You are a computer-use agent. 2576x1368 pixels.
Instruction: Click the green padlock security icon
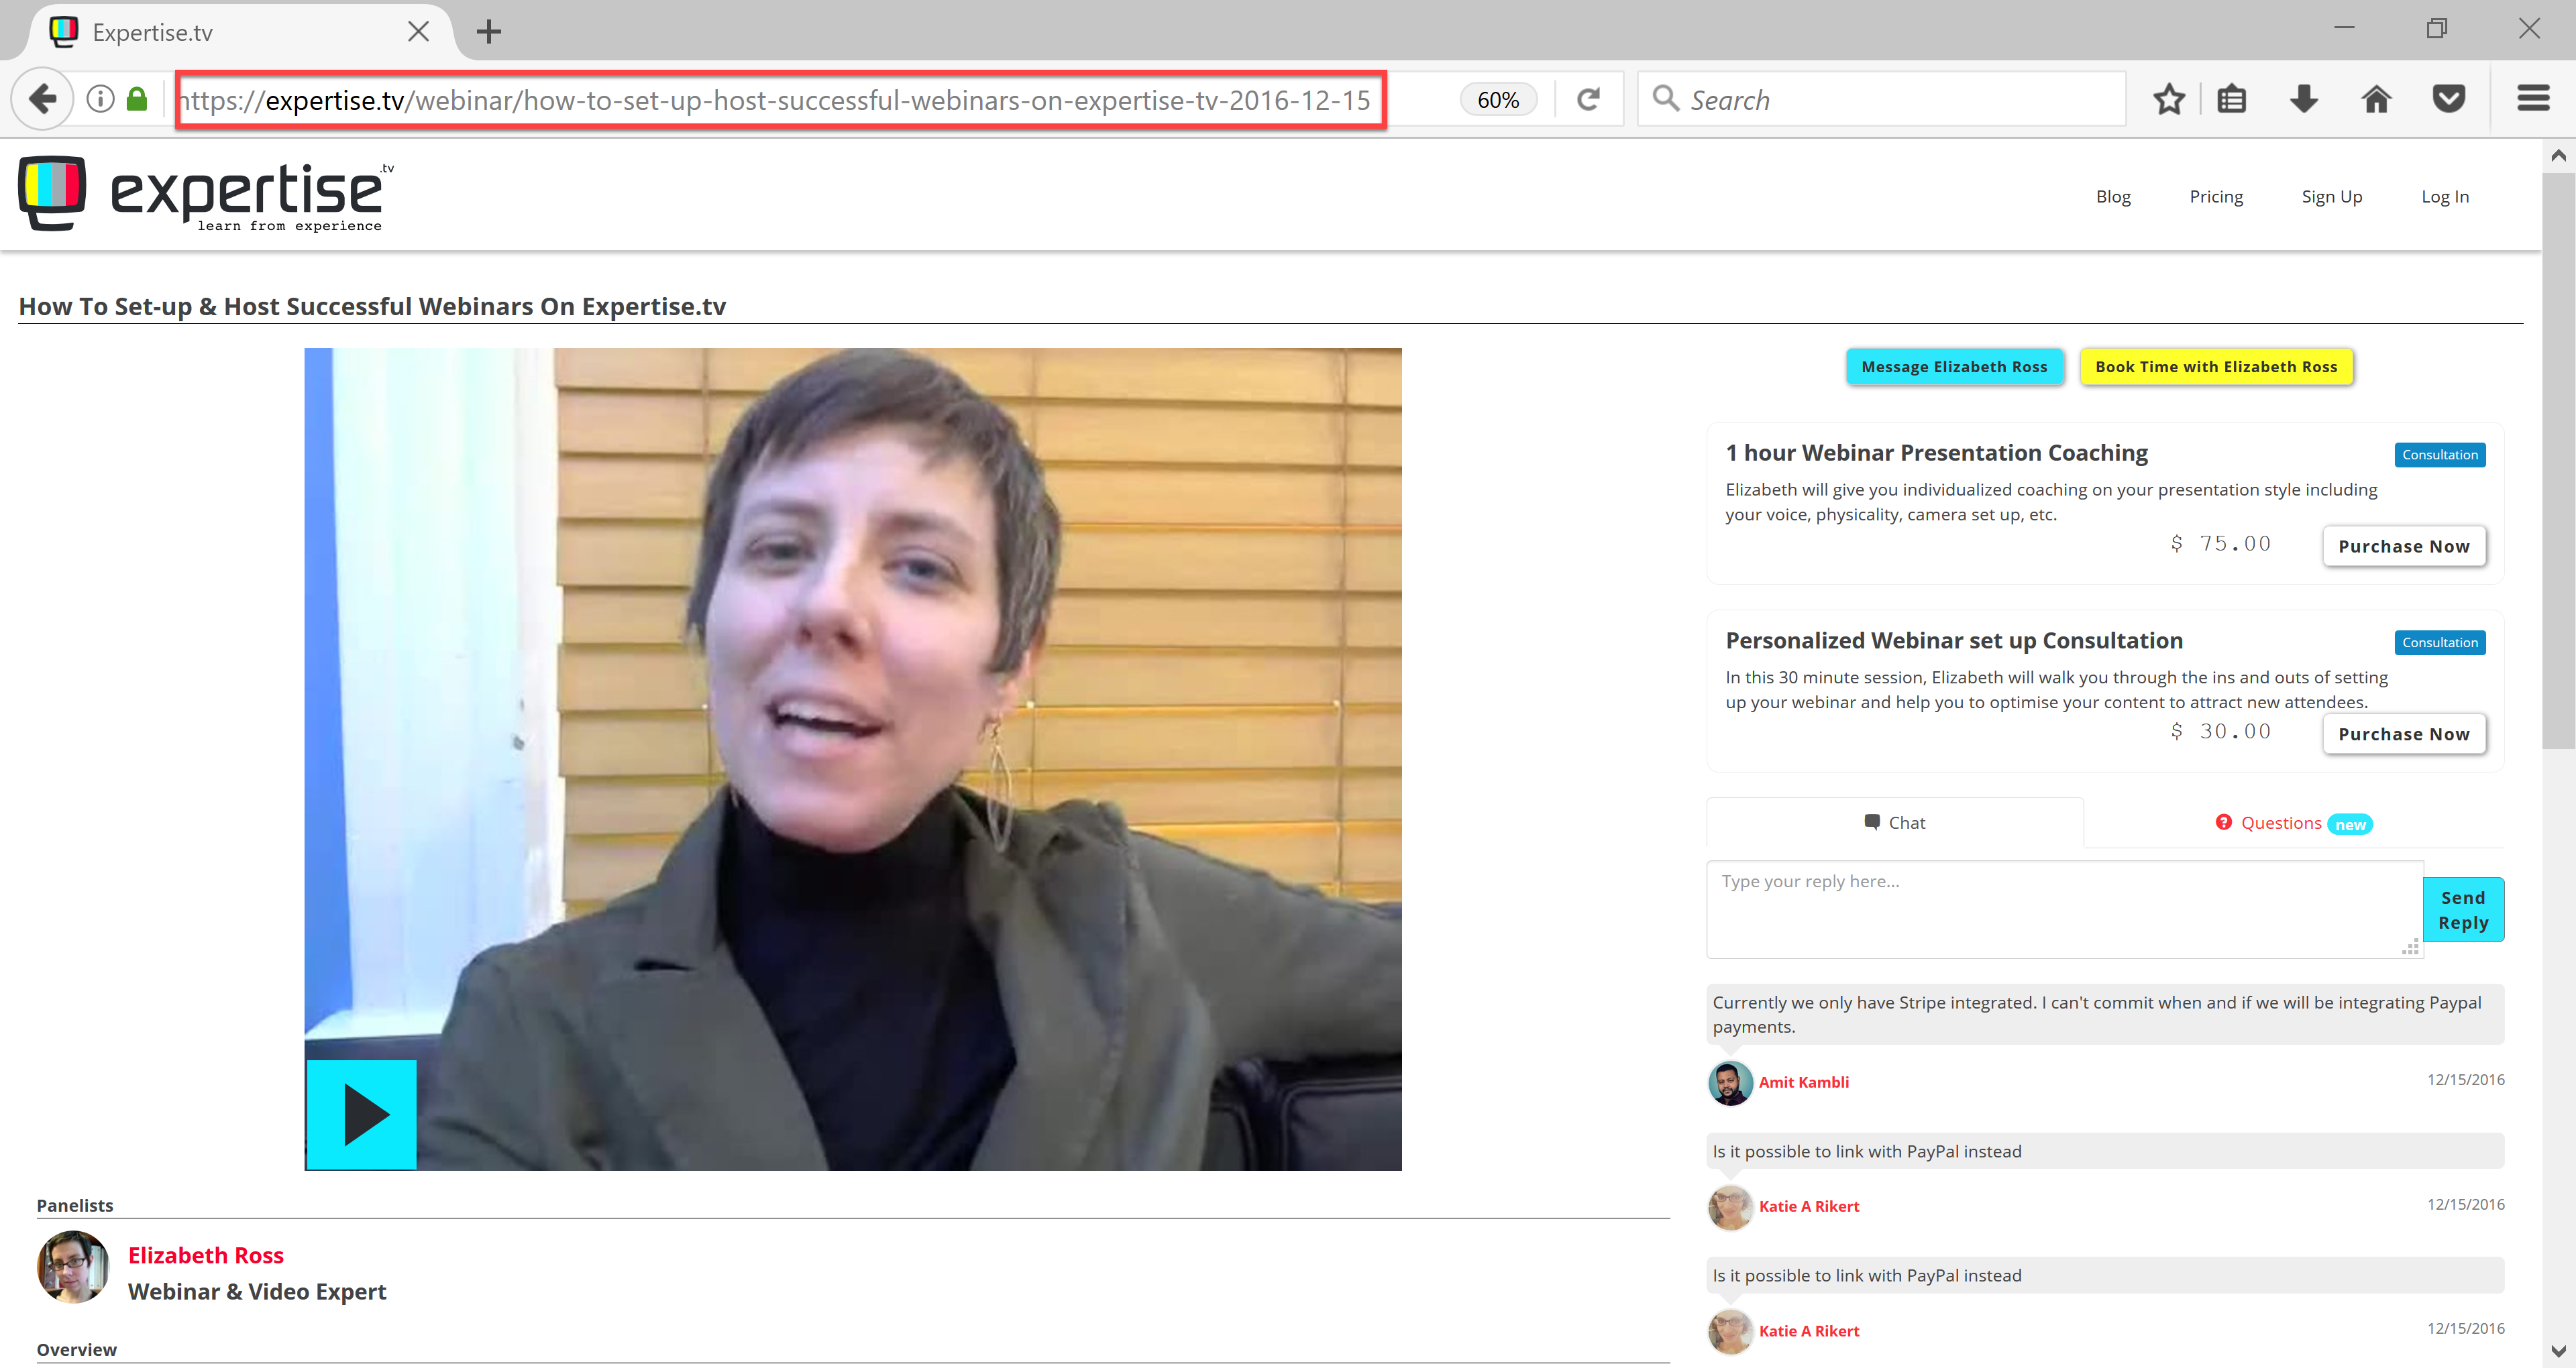coord(137,99)
